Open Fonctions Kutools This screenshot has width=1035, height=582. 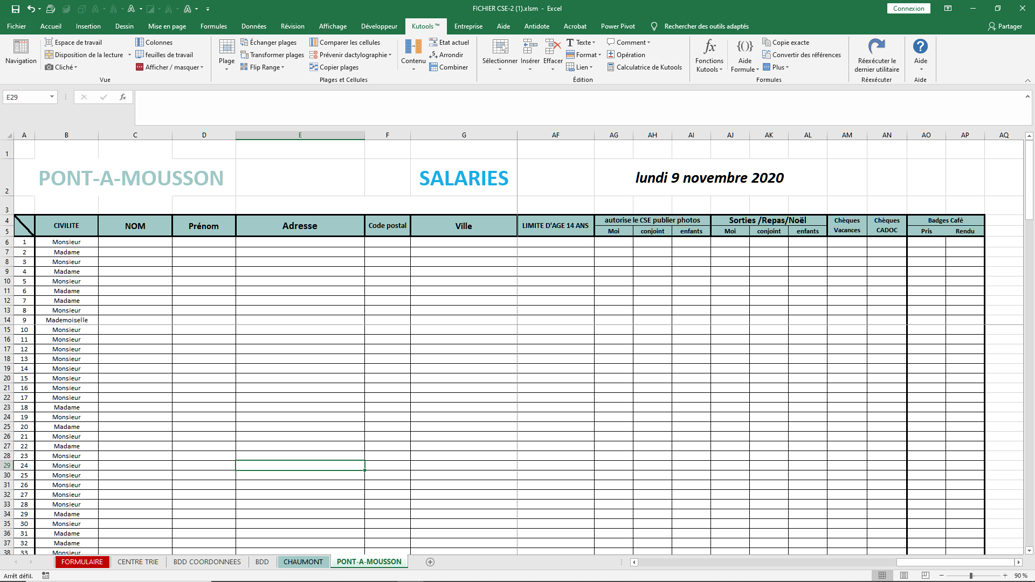pyautogui.click(x=709, y=55)
